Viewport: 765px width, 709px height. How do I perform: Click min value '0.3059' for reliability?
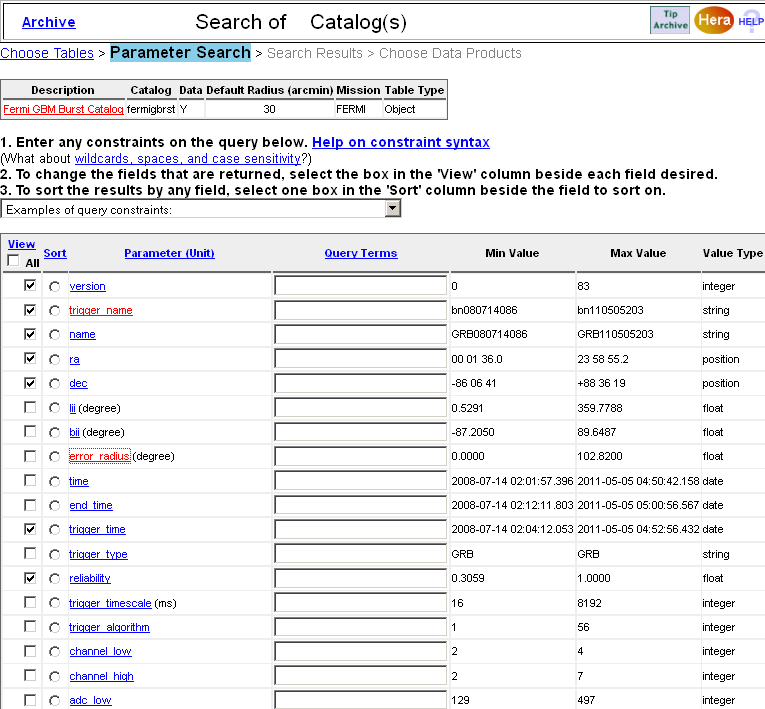(x=468, y=578)
